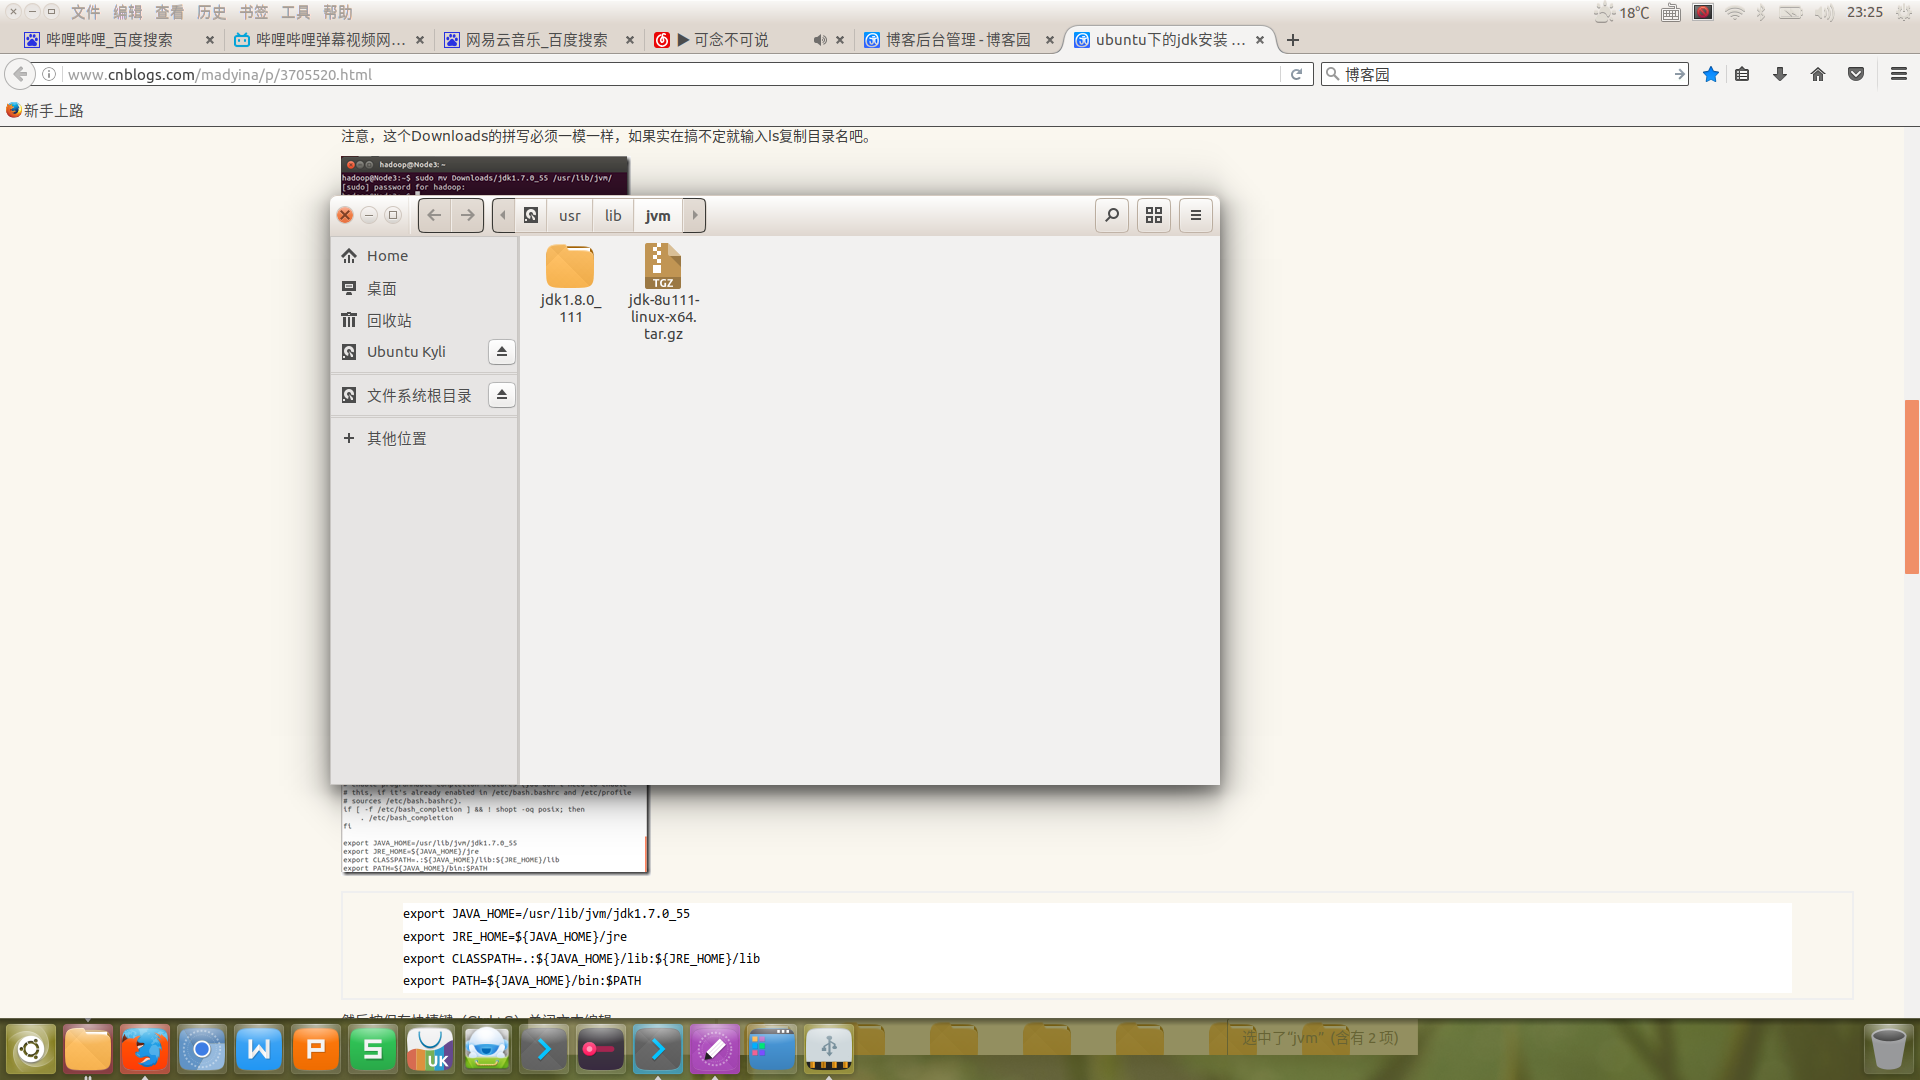The image size is (1920, 1080).
Task: Select the jdk1.8.0_111 folder
Action: (x=570, y=284)
